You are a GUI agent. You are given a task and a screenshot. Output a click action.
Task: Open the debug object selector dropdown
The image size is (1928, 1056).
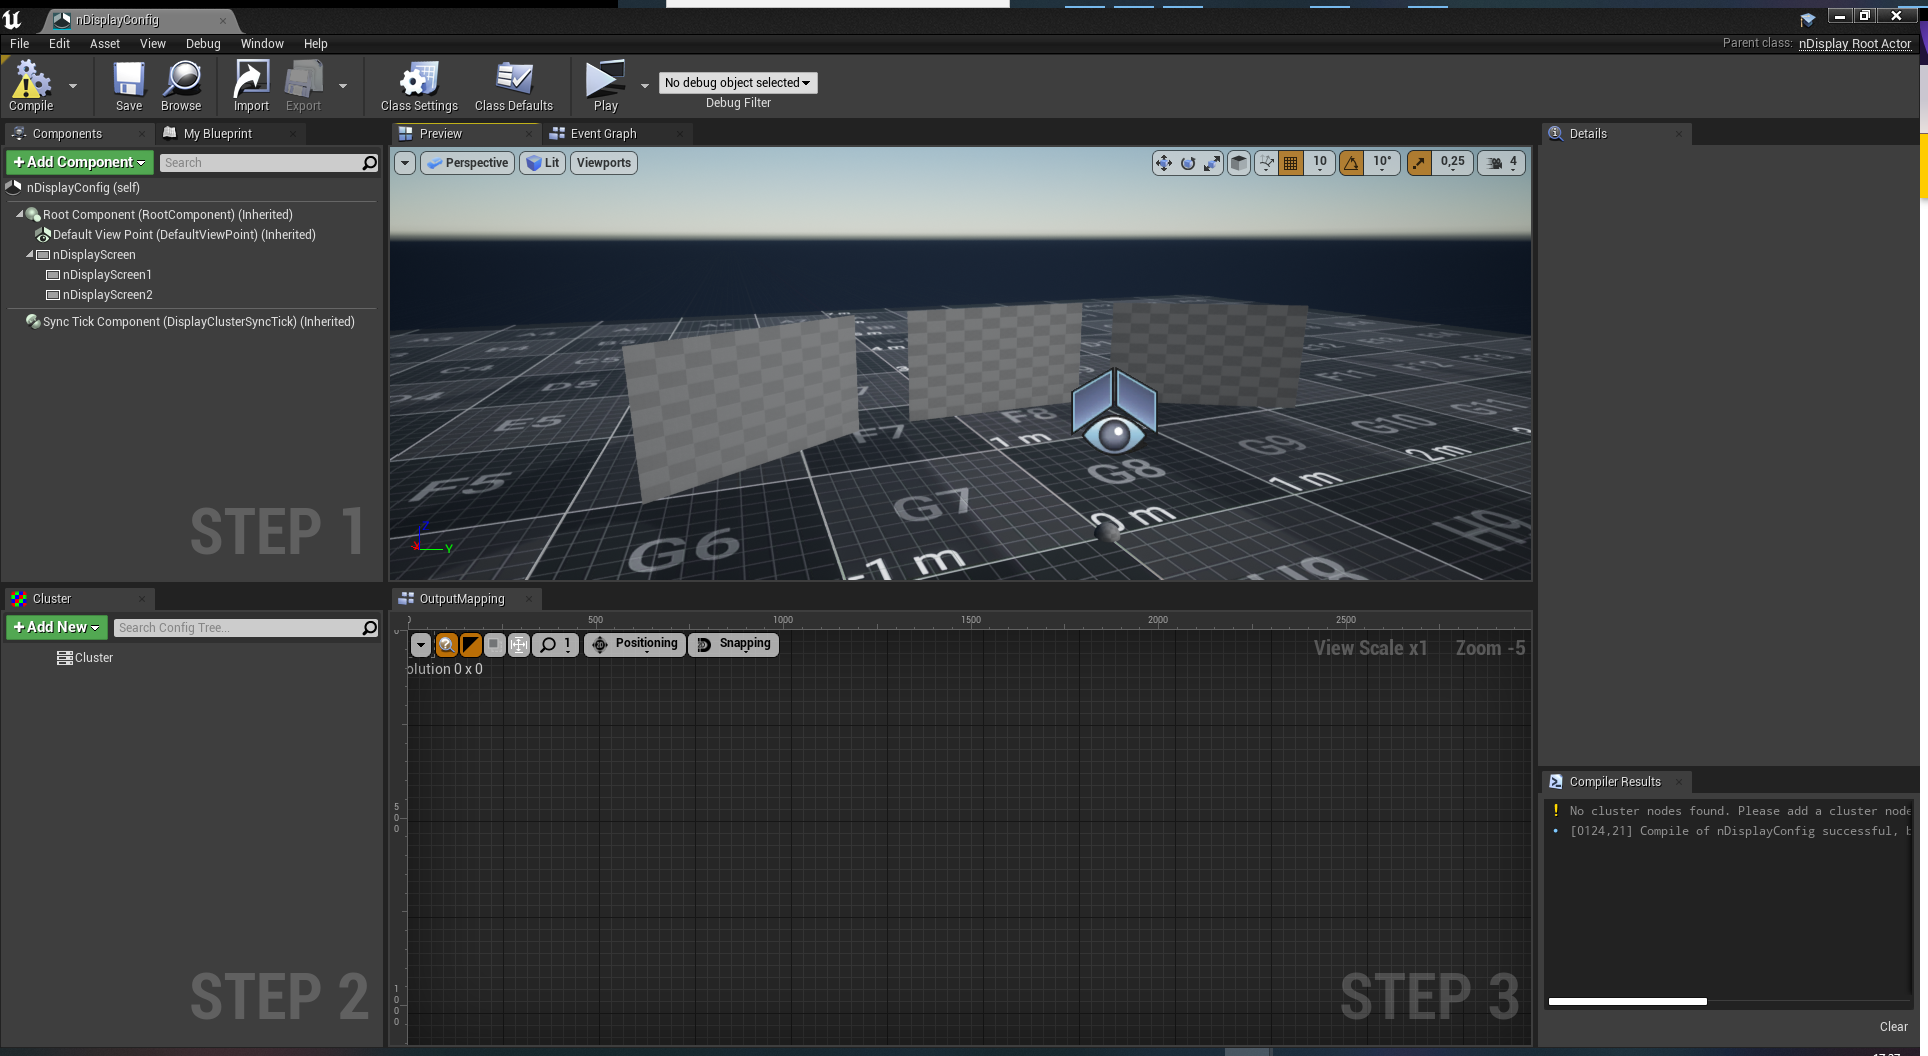pos(738,83)
